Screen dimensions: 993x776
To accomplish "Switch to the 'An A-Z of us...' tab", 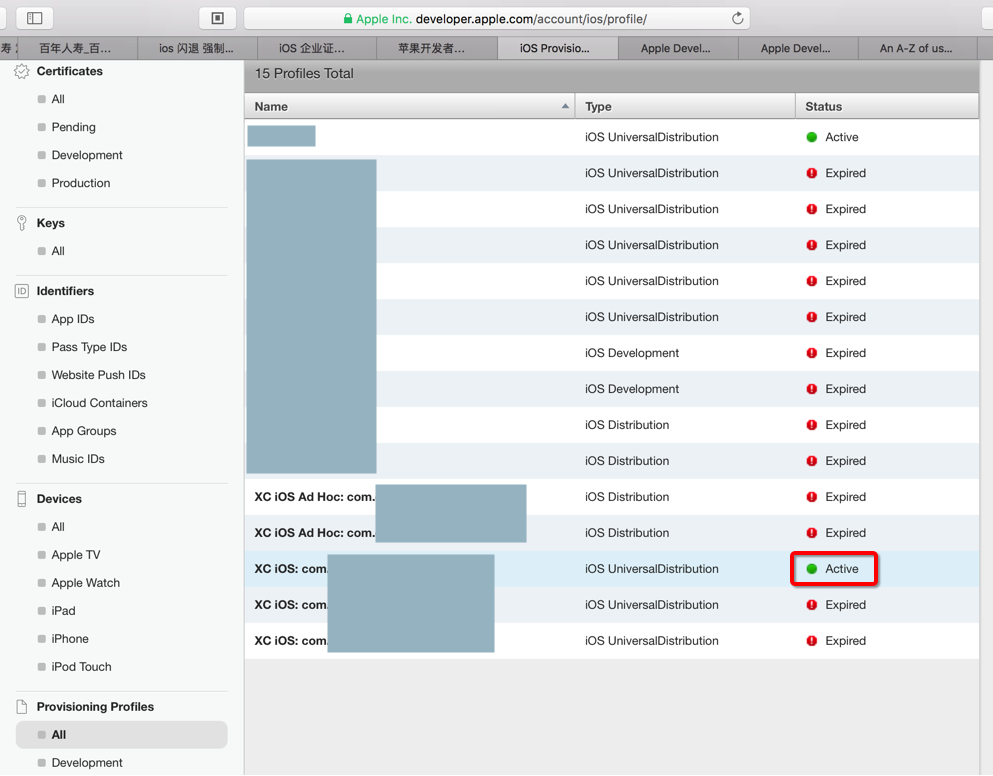I will [916, 48].
